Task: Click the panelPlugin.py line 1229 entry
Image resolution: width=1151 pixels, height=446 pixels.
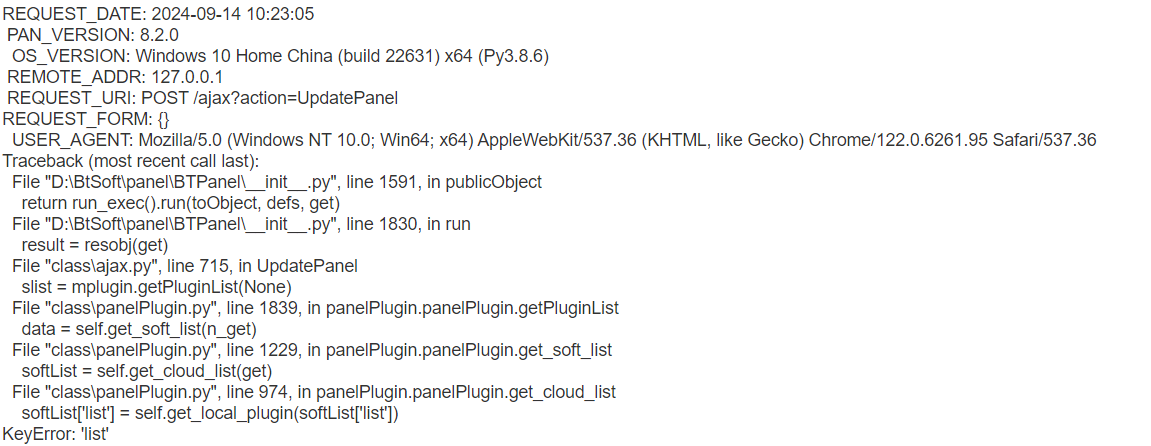Action: (x=313, y=350)
